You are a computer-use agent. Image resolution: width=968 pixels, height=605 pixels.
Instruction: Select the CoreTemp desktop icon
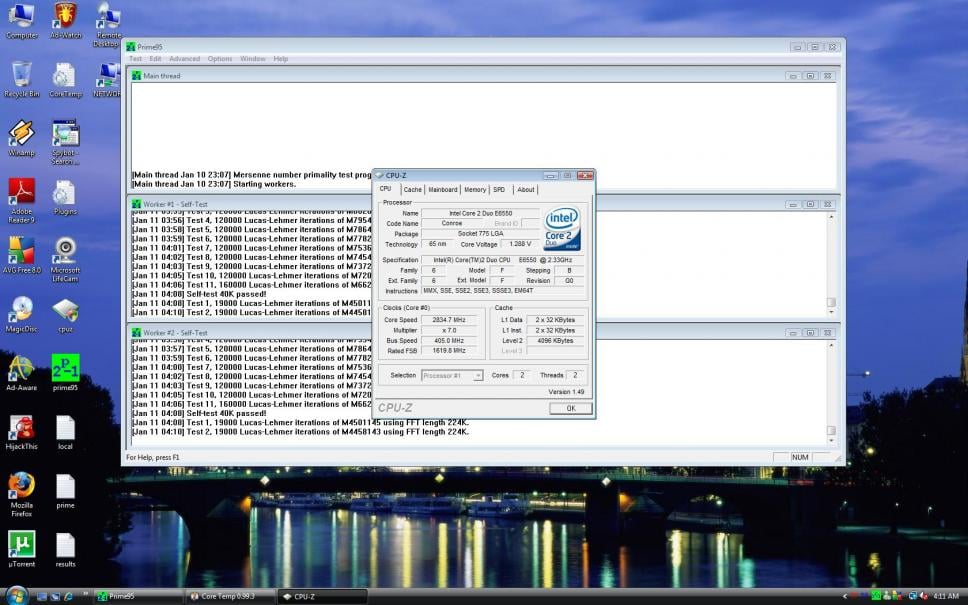point(65,79)
